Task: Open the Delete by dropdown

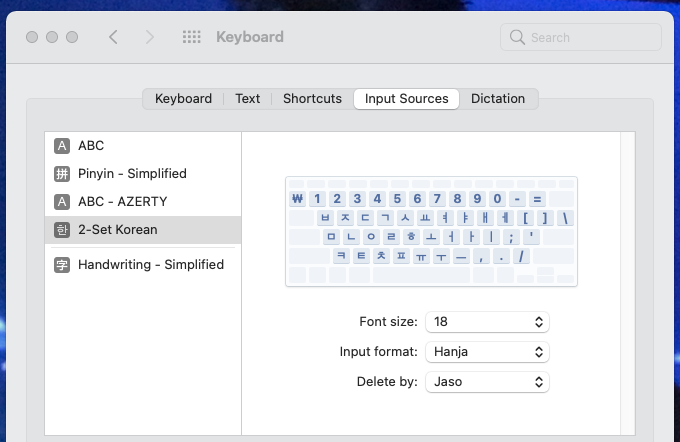Action: click(487, 382)
